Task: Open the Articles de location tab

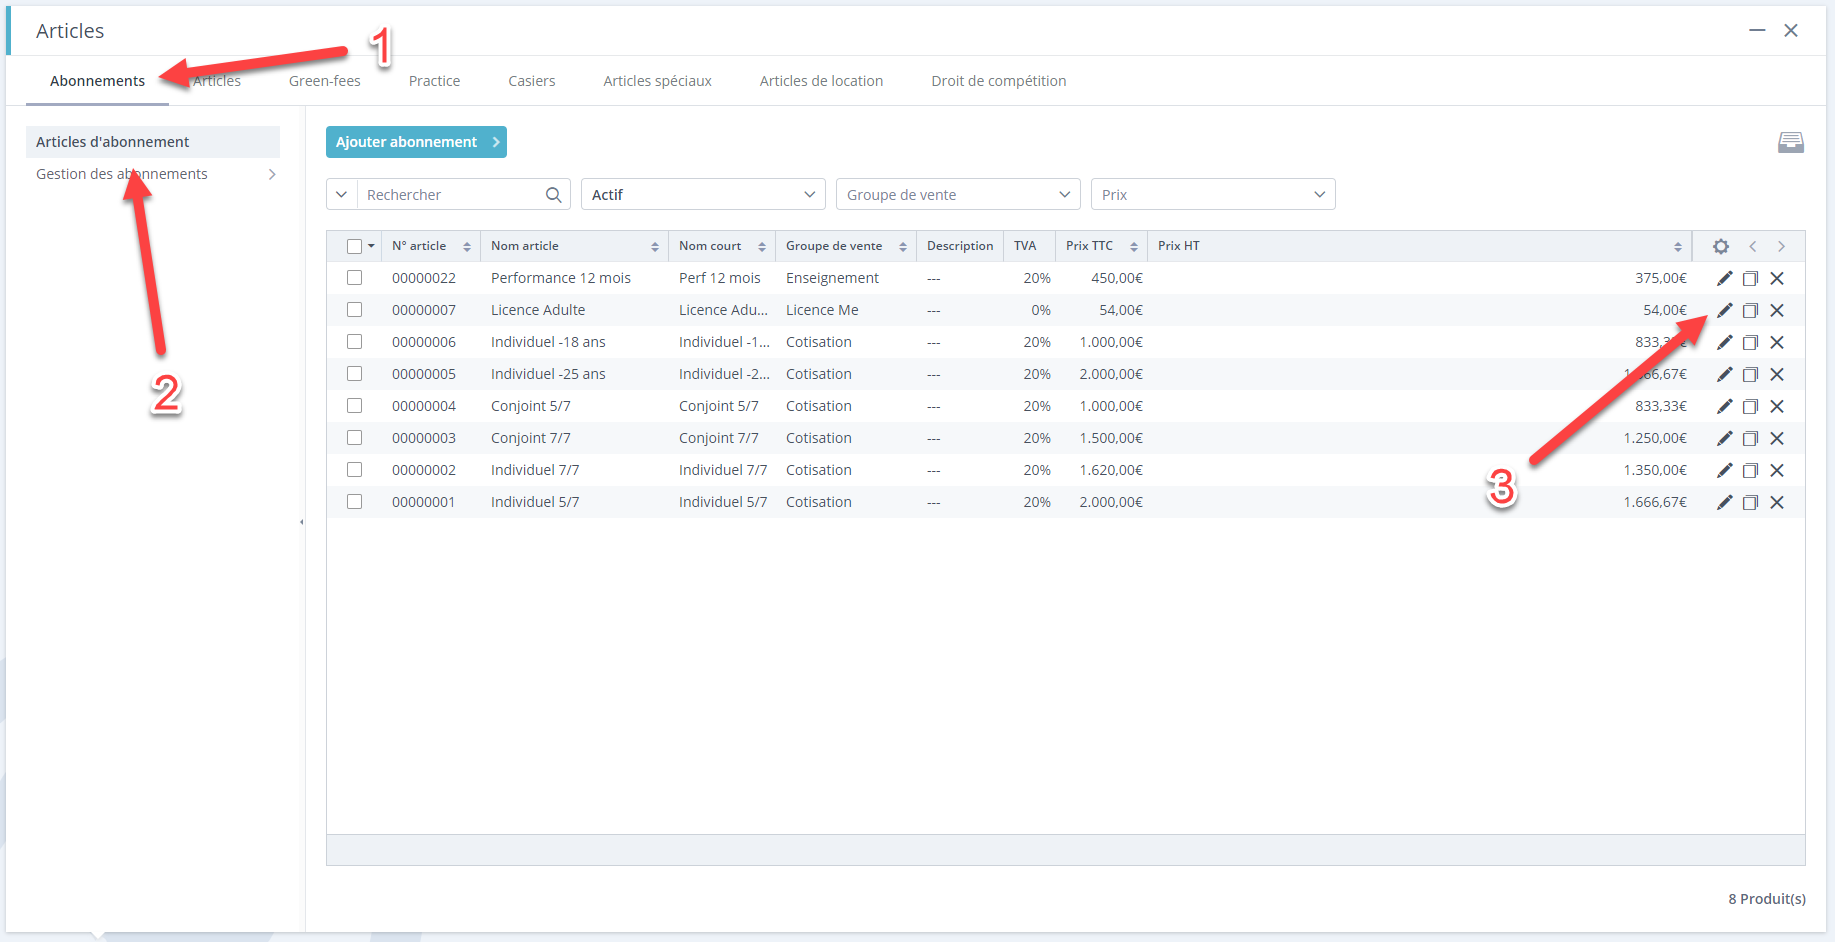Action: [821, 81]
